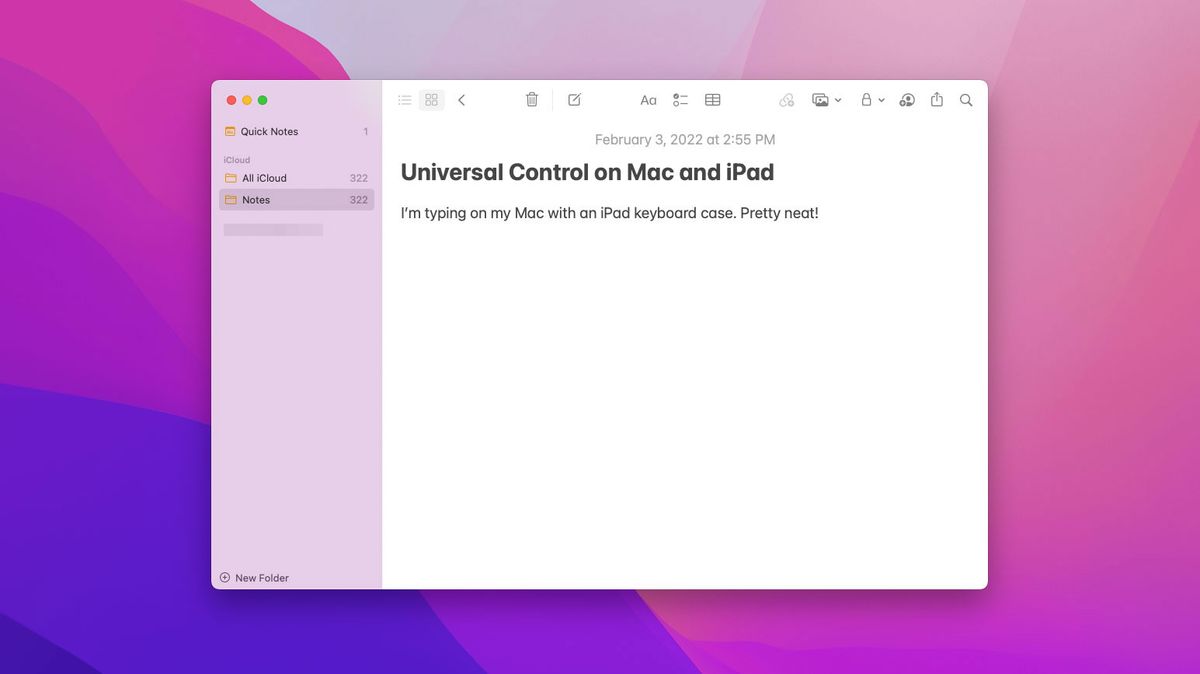Image resolution: width=1200 pixels, height=674 pixels.
Task: Click the note title text
Action: (587, 172)
